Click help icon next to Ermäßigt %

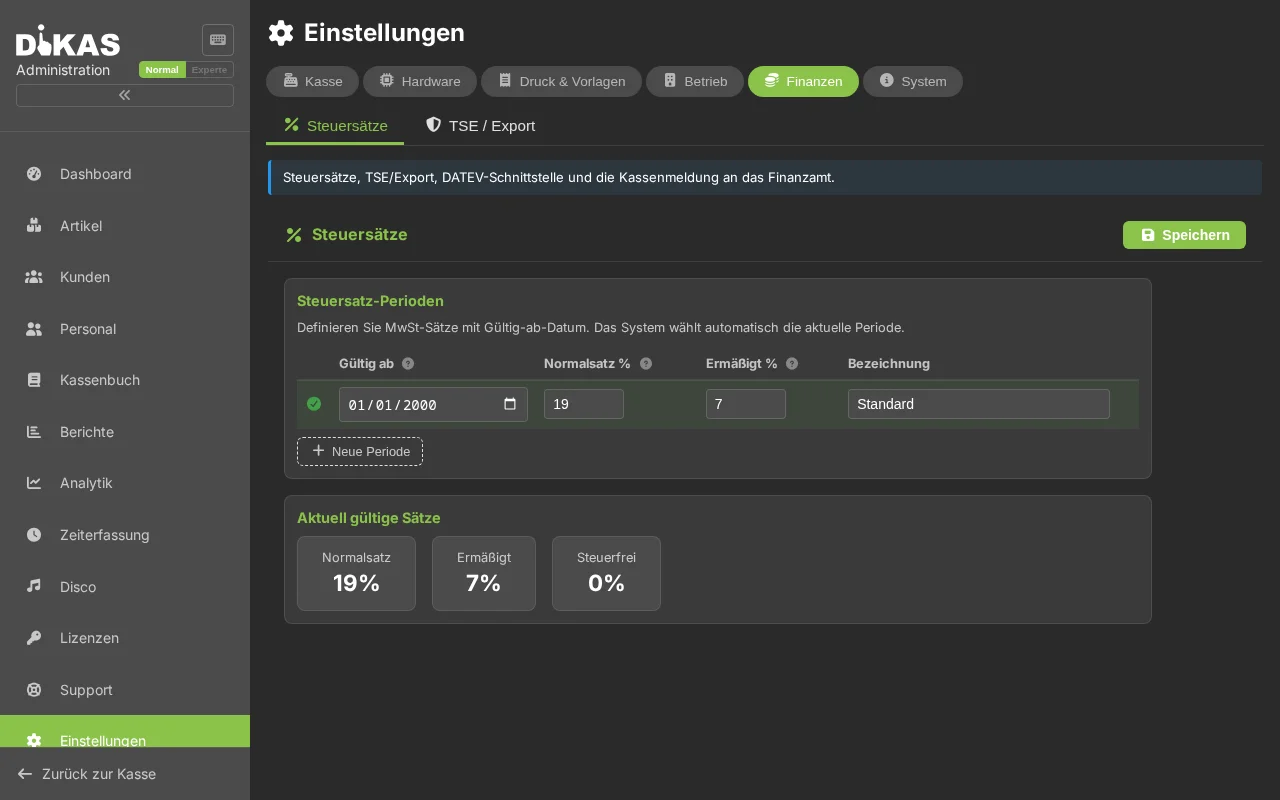click(792, 364)
